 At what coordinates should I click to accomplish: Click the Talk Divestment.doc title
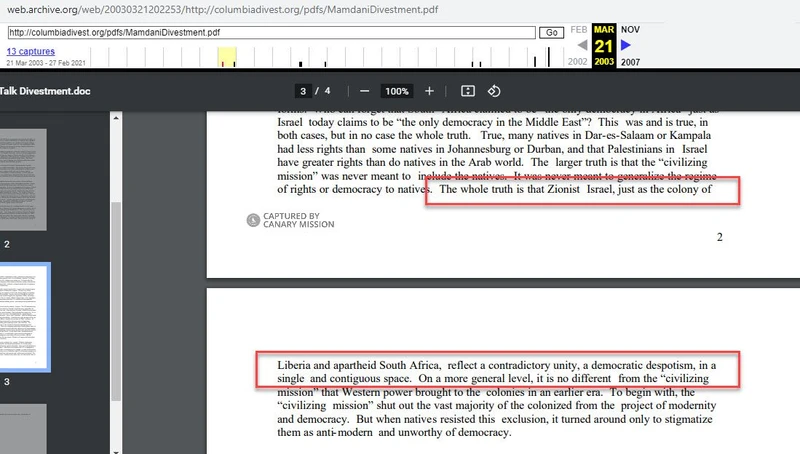(45, 91)
